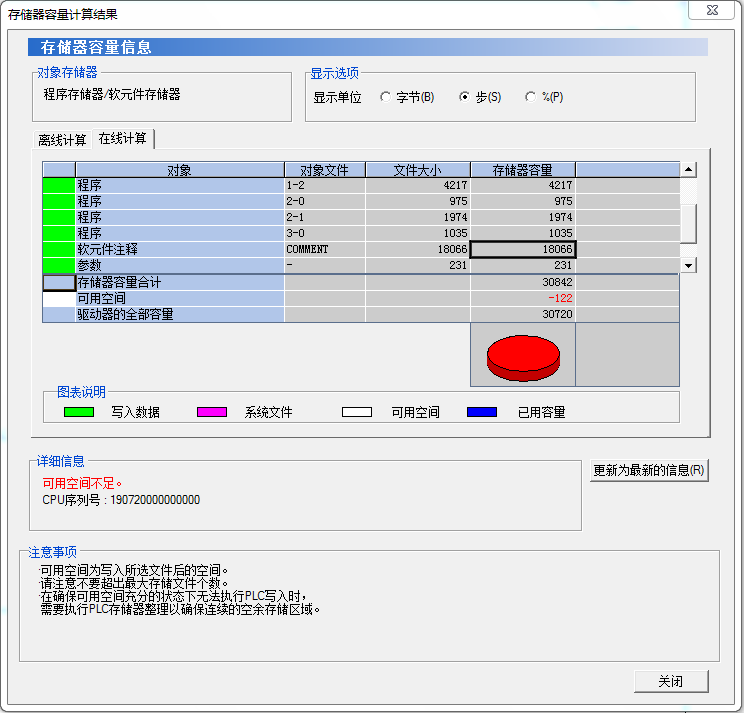This screenshot has height=713, width=744.
Task: Select the 步(S) display unit option
Action: pos(464,98)
